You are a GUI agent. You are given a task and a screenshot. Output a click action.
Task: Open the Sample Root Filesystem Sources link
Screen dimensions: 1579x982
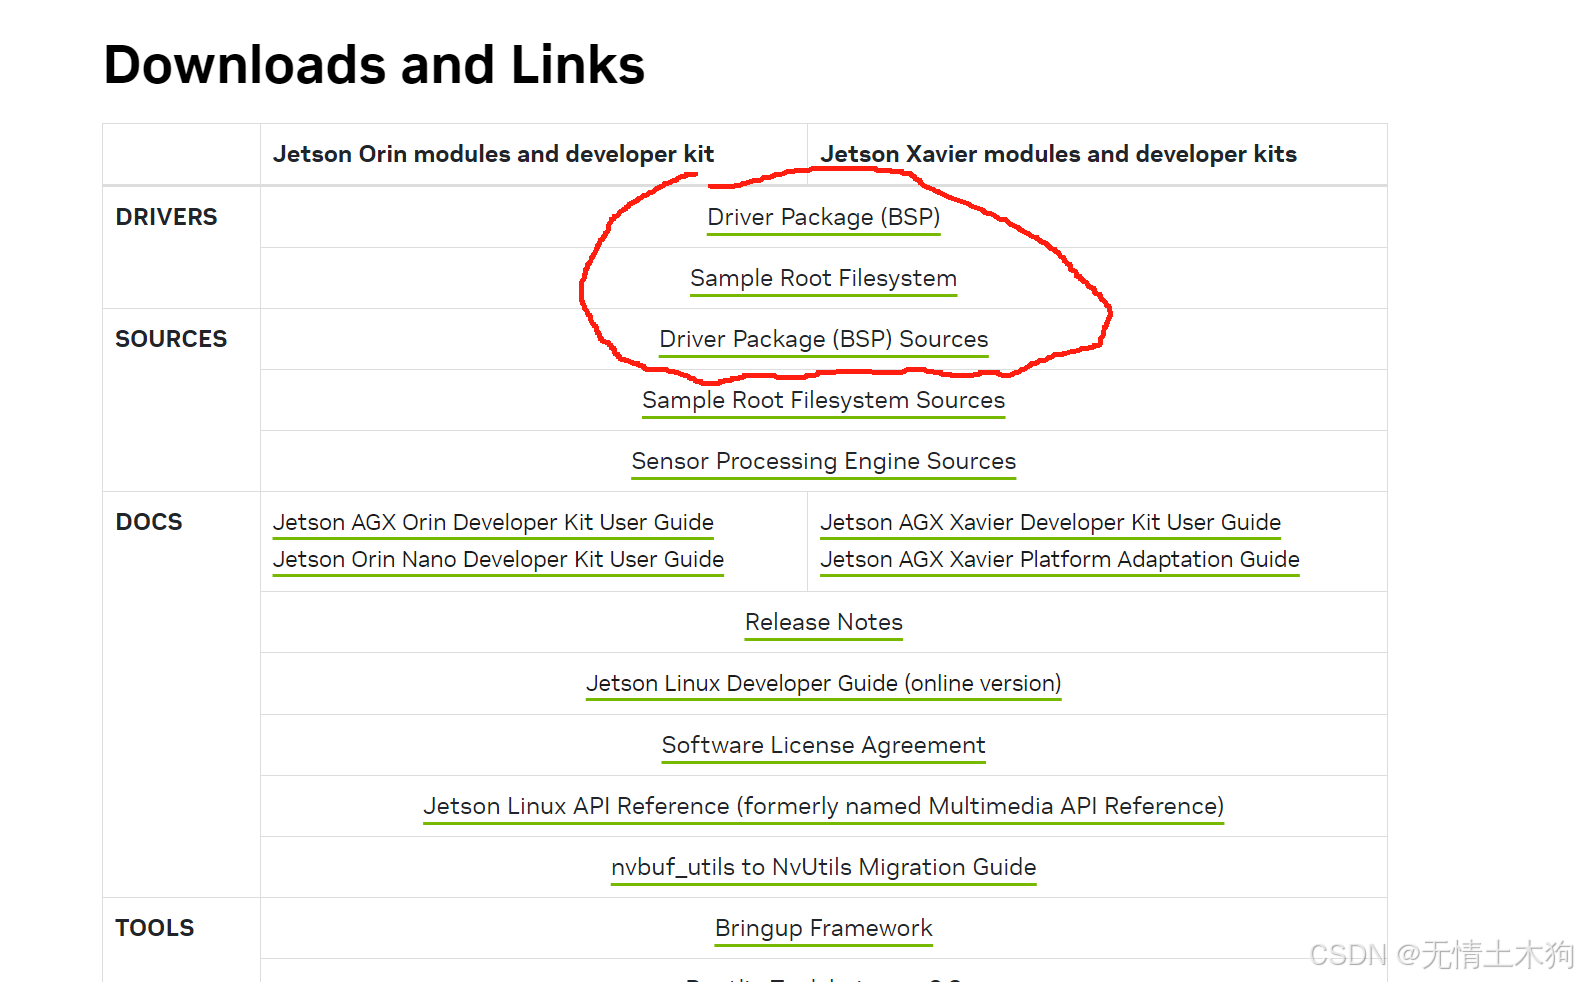coord(823,400)
